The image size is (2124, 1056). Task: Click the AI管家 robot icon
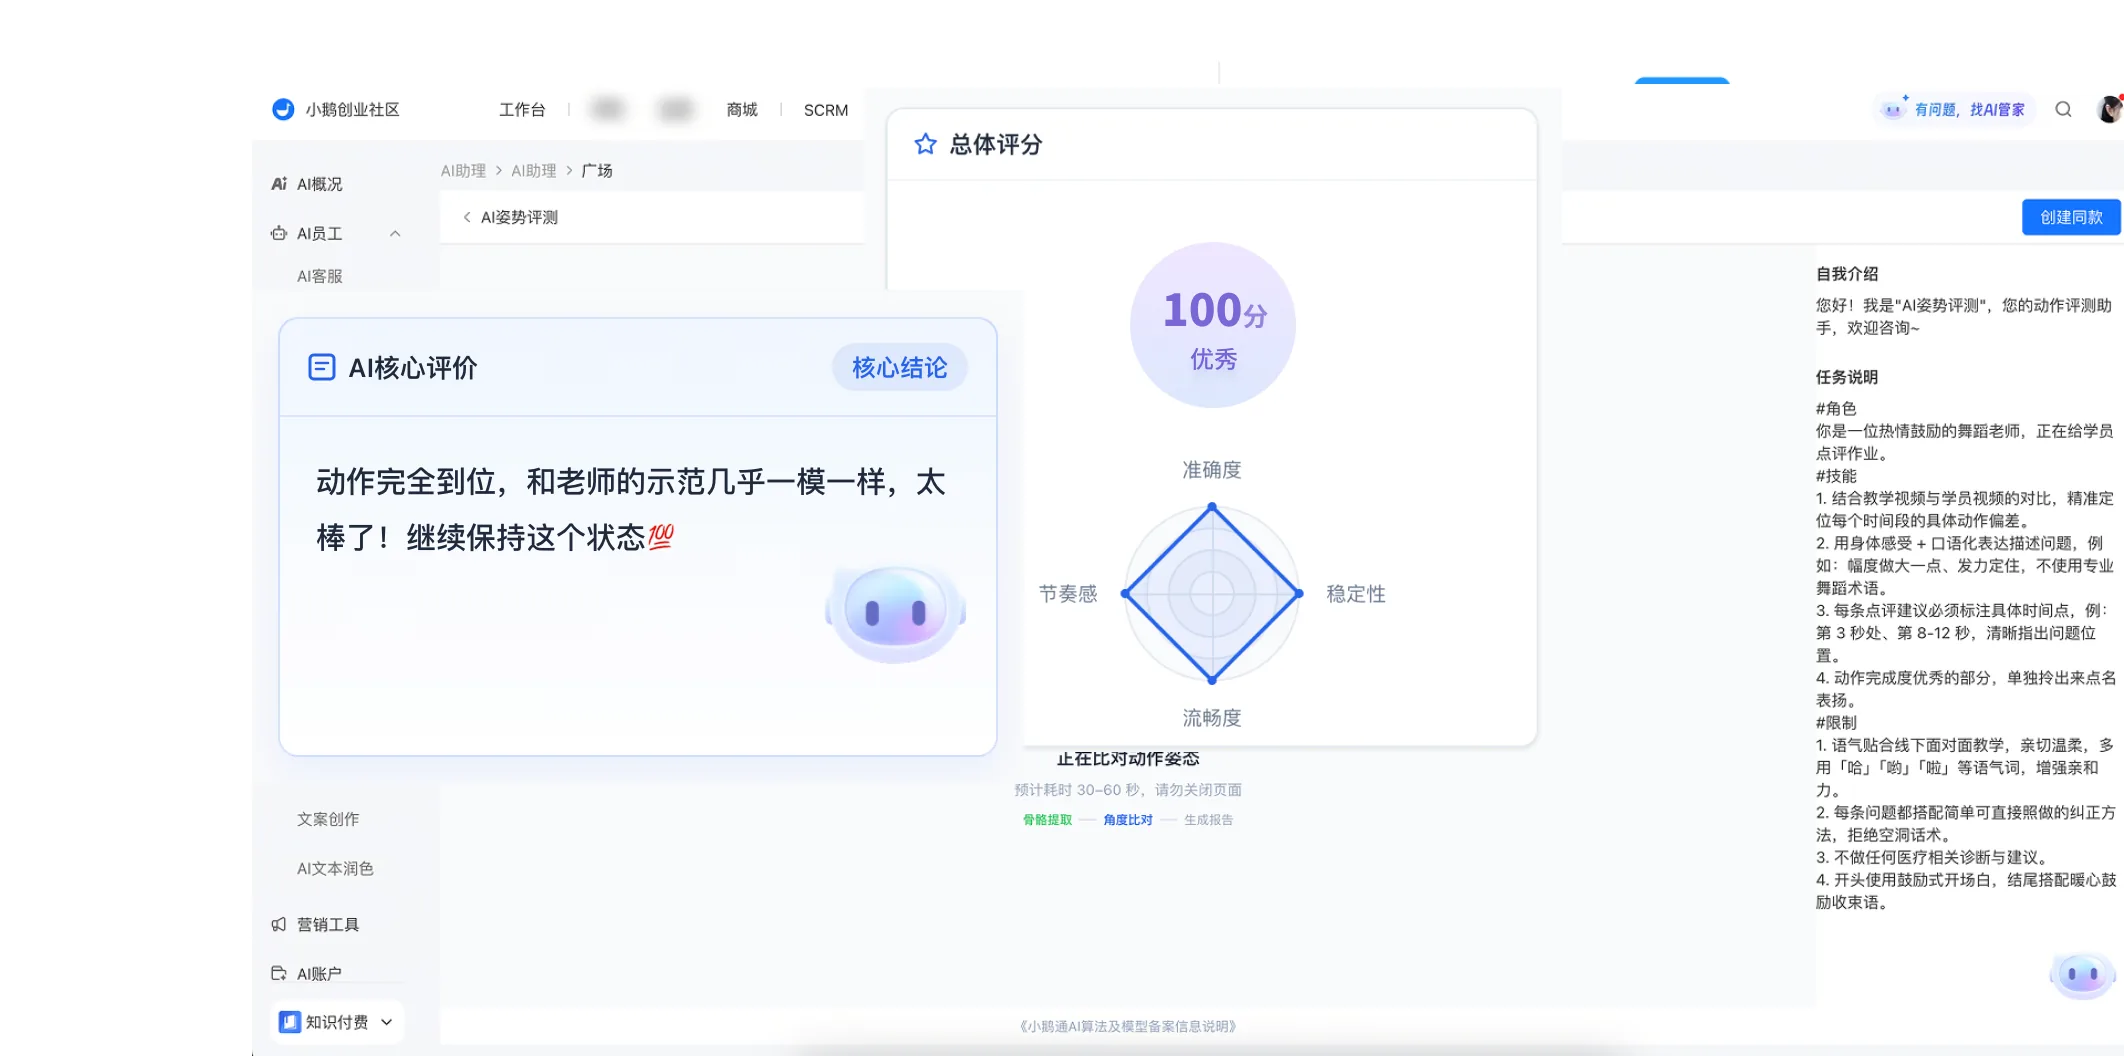(1893, 109)
